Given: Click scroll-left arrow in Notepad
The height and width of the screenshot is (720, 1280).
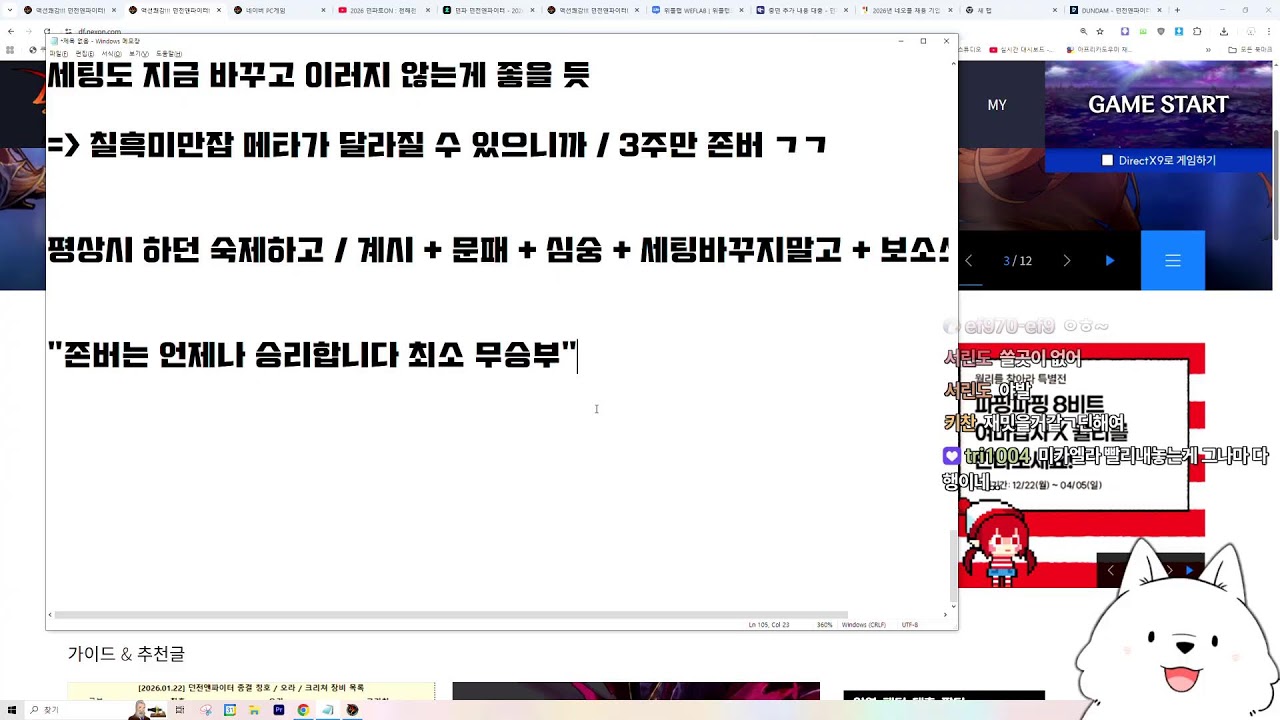Looking at the screenshot, I should click(51, 615).
